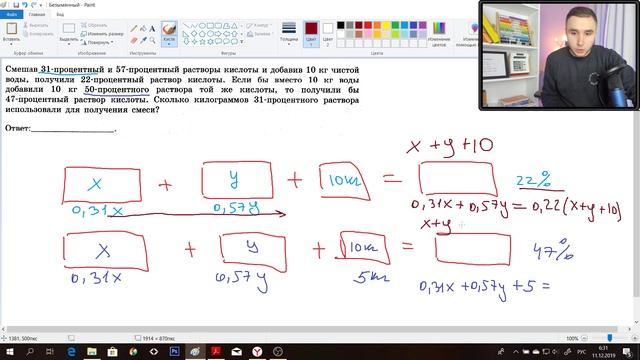Expand the Выделить selection dropdown arrow
Viewport: 640px width, 360px height.
[x=69, y=43]
